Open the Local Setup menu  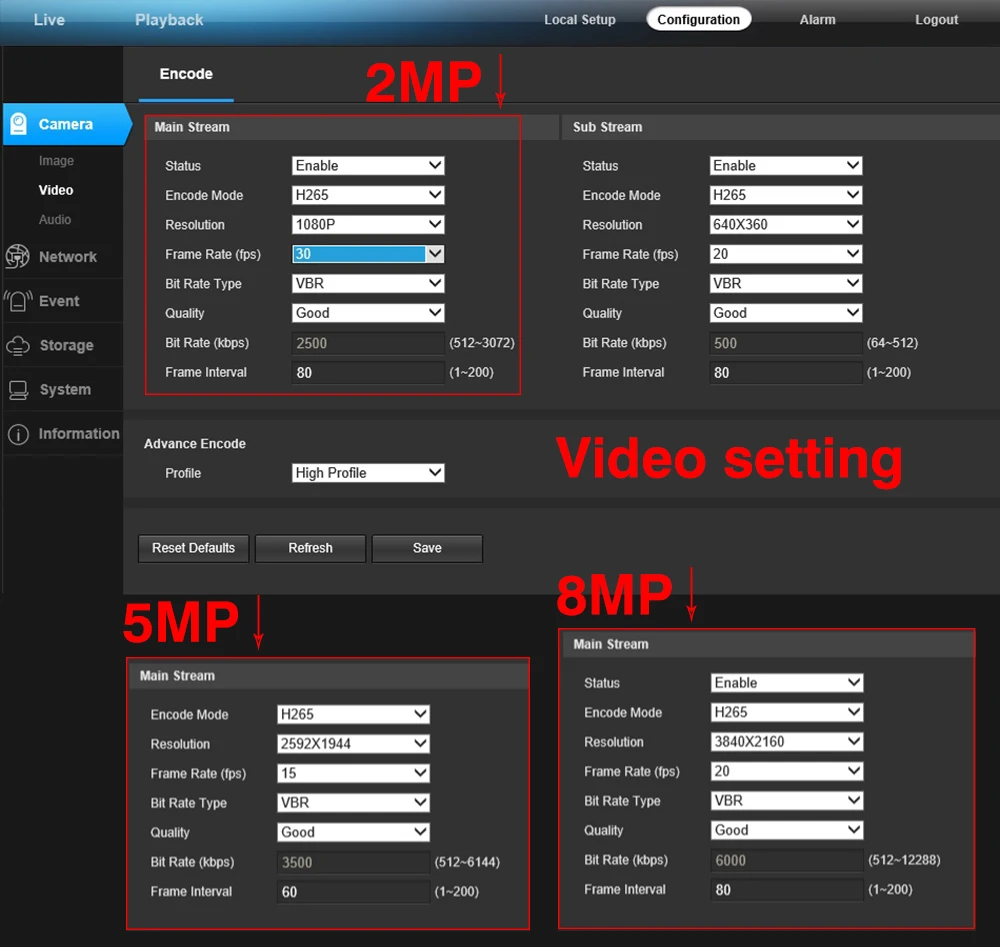(x=580, y=20)
